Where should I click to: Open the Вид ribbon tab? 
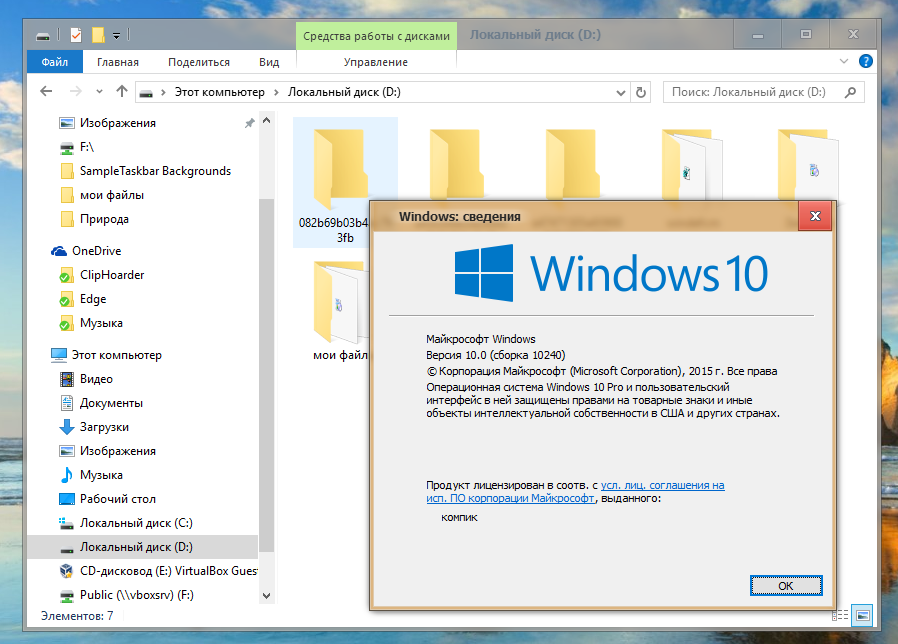[269, 62]
